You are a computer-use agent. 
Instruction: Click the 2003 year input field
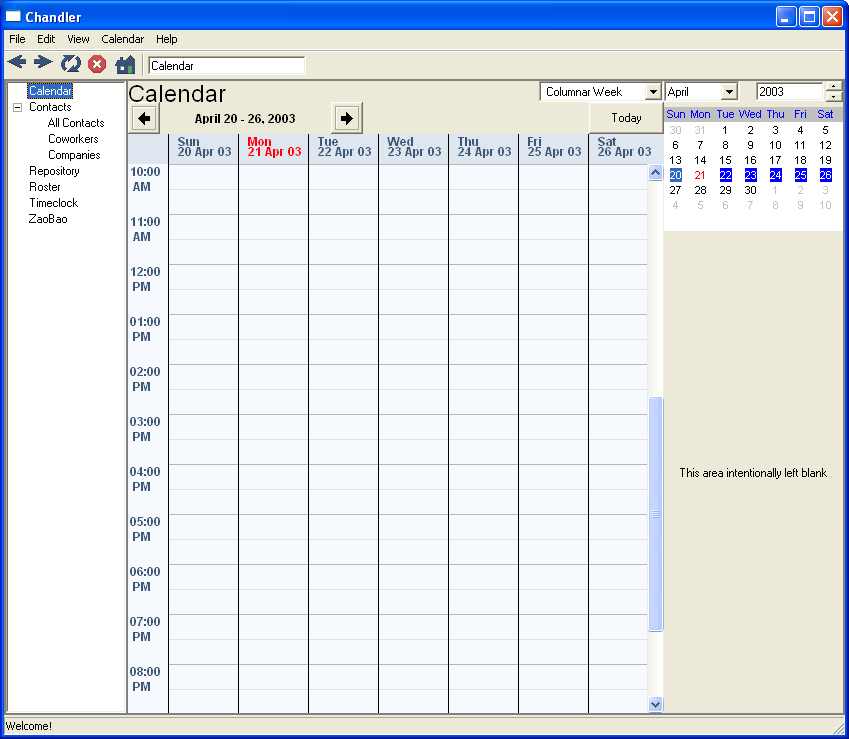click(x=791, y=92)
